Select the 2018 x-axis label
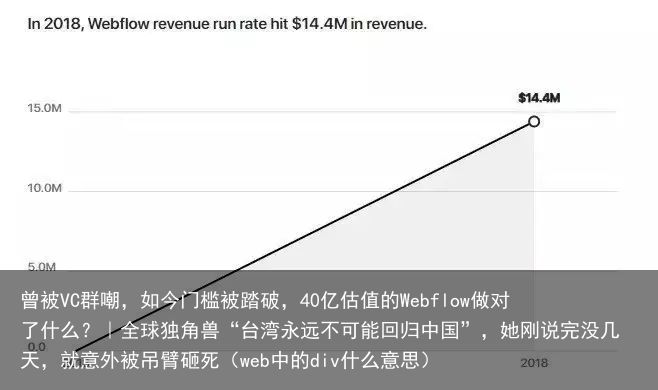 [534, 363]
